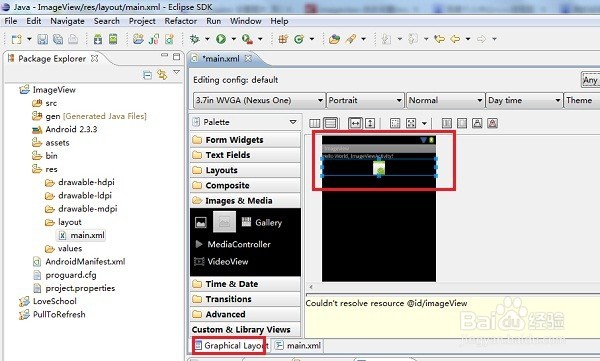
Task: Click Distribute Weights Evenly icon
Action: click(447, 123)
